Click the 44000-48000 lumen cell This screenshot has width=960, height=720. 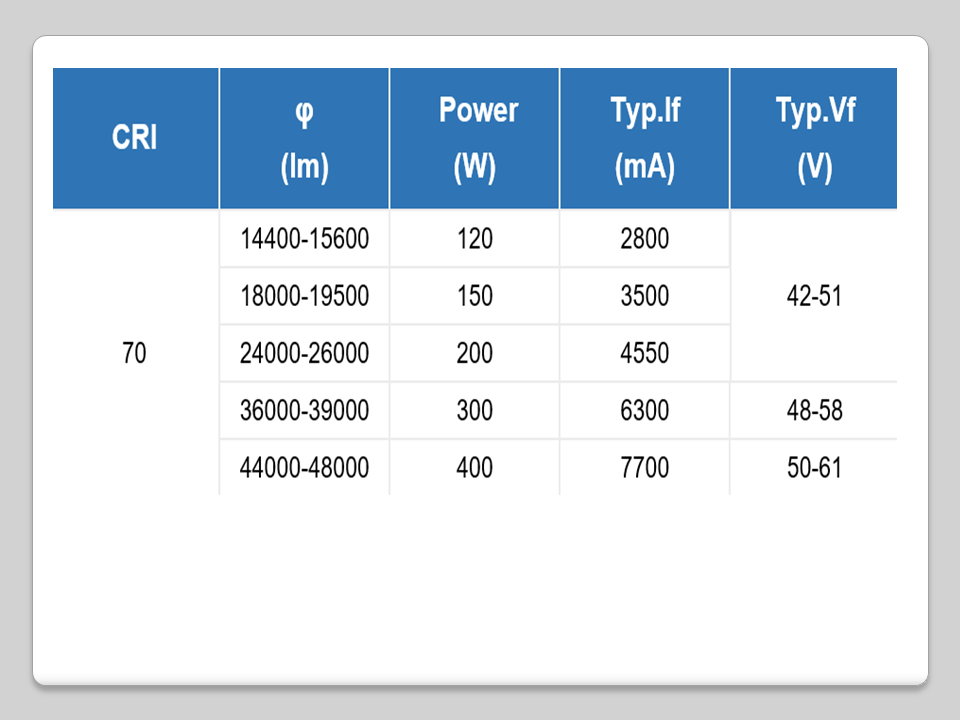coord(304,467)
